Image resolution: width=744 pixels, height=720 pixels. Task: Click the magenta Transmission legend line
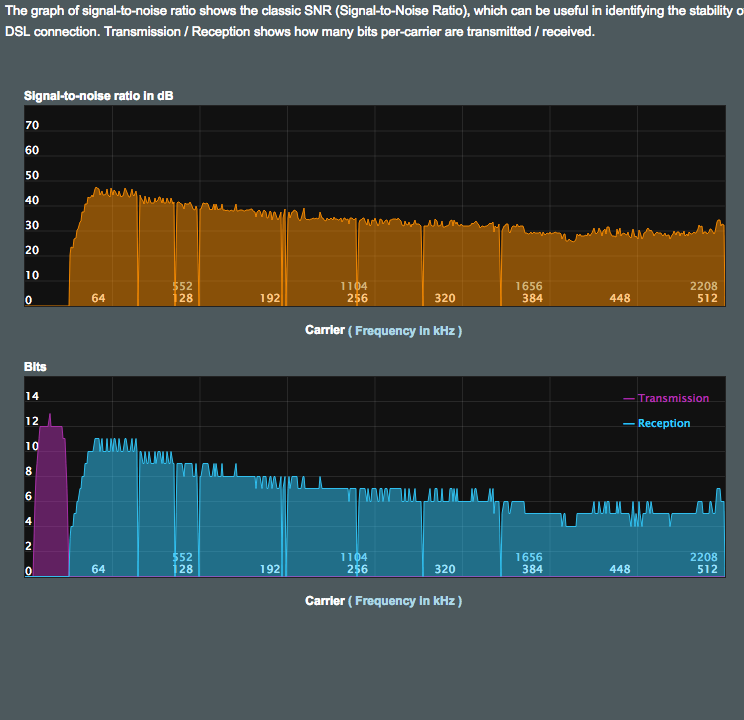click(x=629, y=399)
